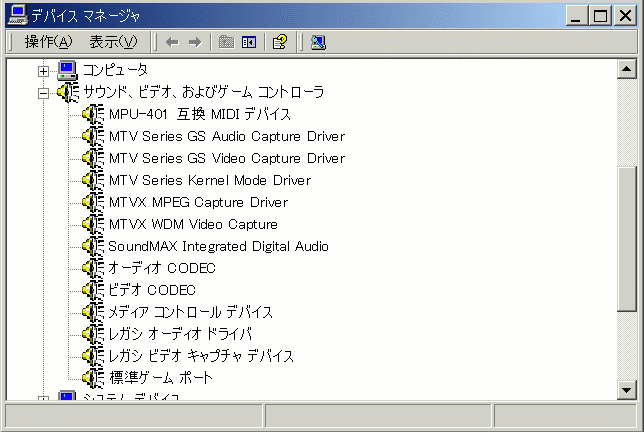Select SoundMAX Integrated Digital Audio device
644x432 pixels.
click(218, 246)
